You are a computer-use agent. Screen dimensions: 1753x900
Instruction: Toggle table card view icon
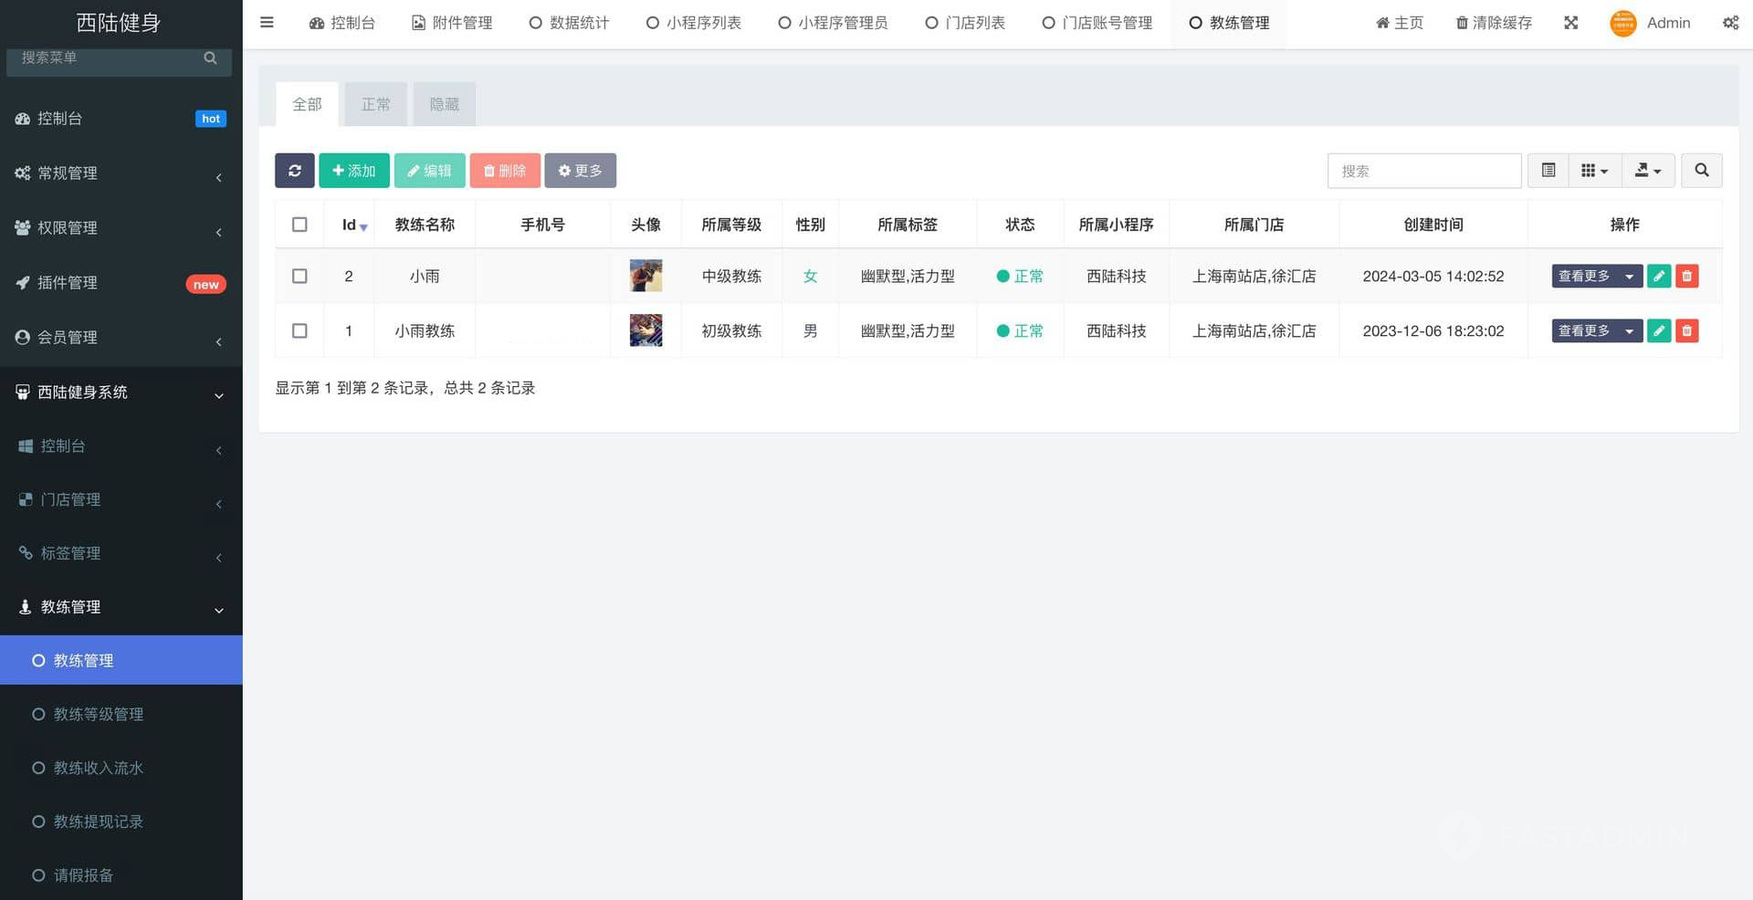[1548, 171]
